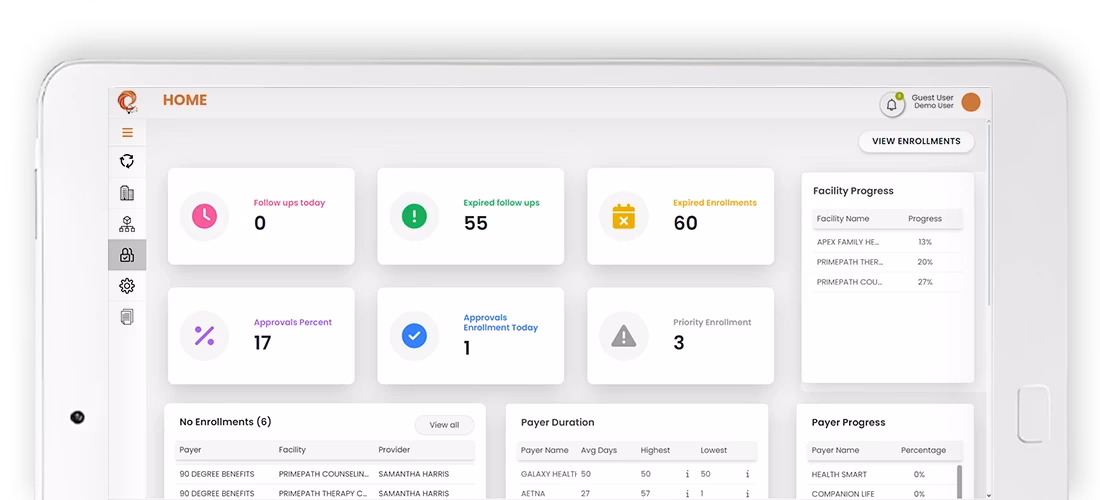Click Facility Name column header in Facility Progress

[843, 219]
